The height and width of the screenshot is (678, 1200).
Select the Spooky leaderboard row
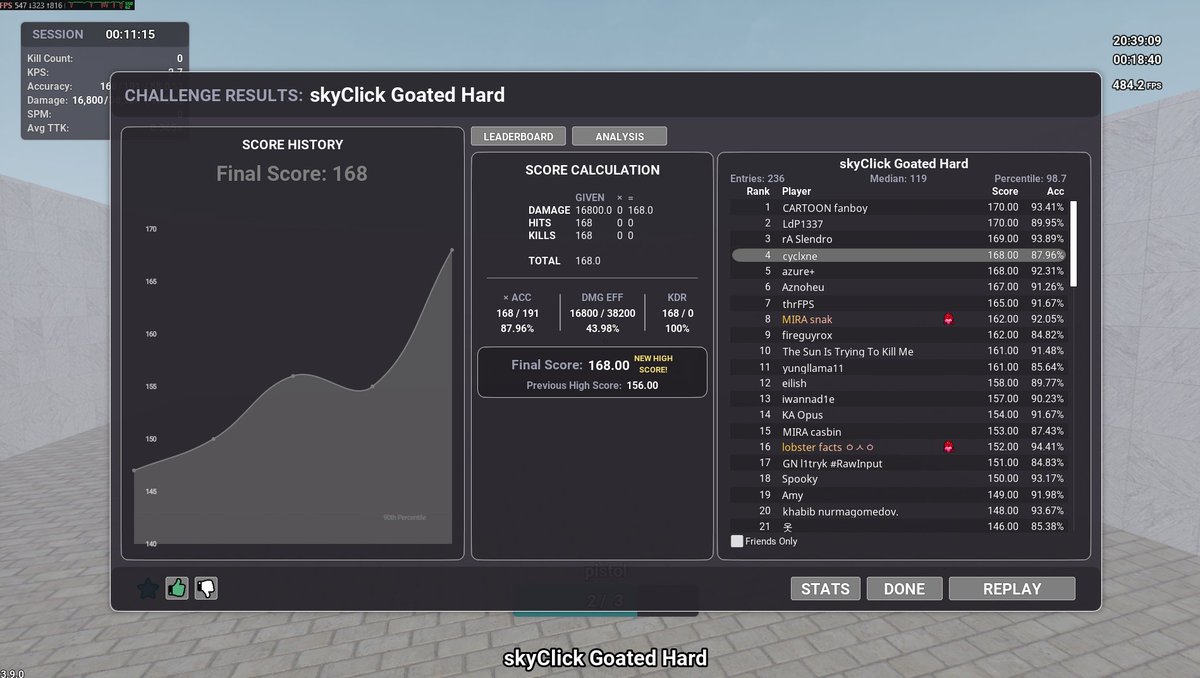899,479
